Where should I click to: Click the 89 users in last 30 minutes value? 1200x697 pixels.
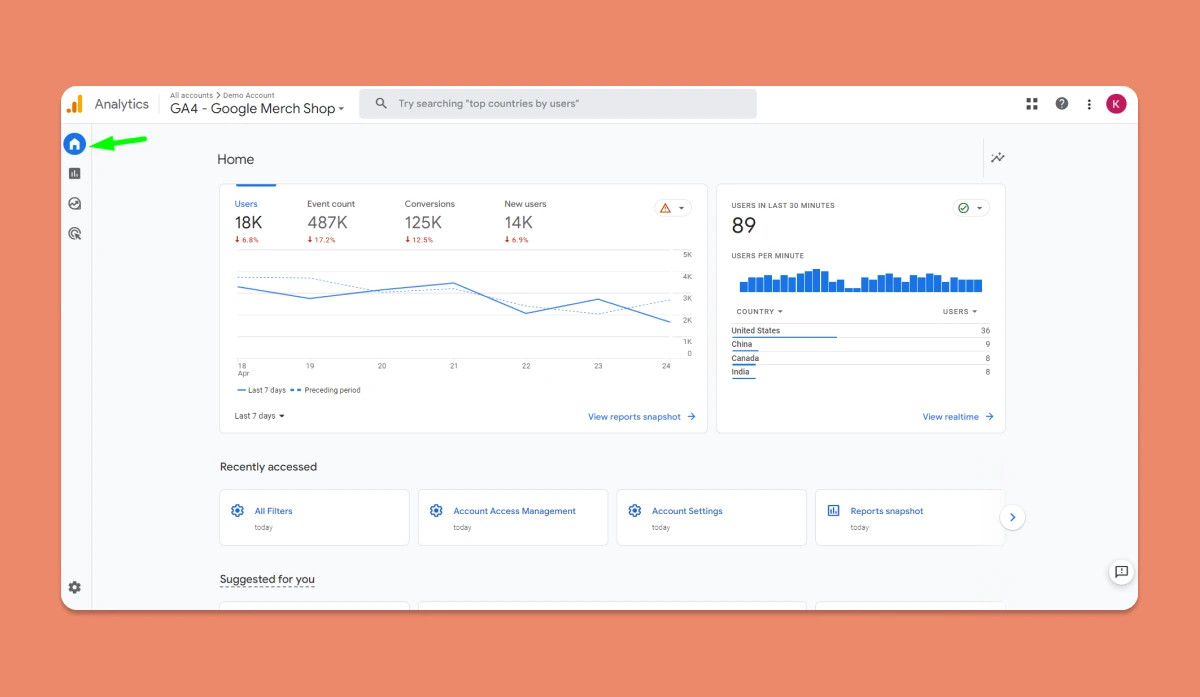(744, 226)
